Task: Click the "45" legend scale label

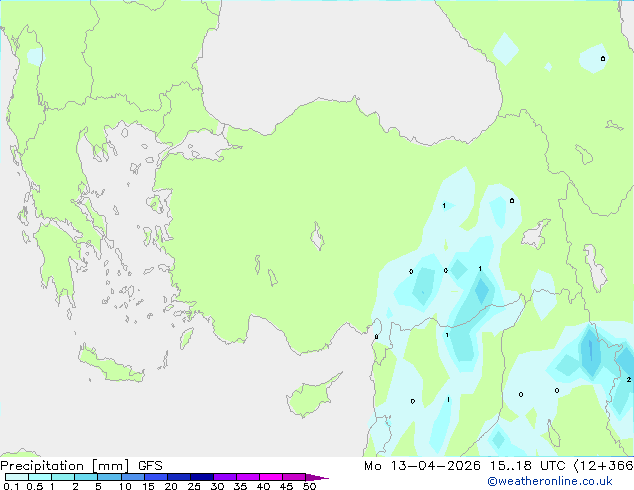Action: tap(286, 486)
